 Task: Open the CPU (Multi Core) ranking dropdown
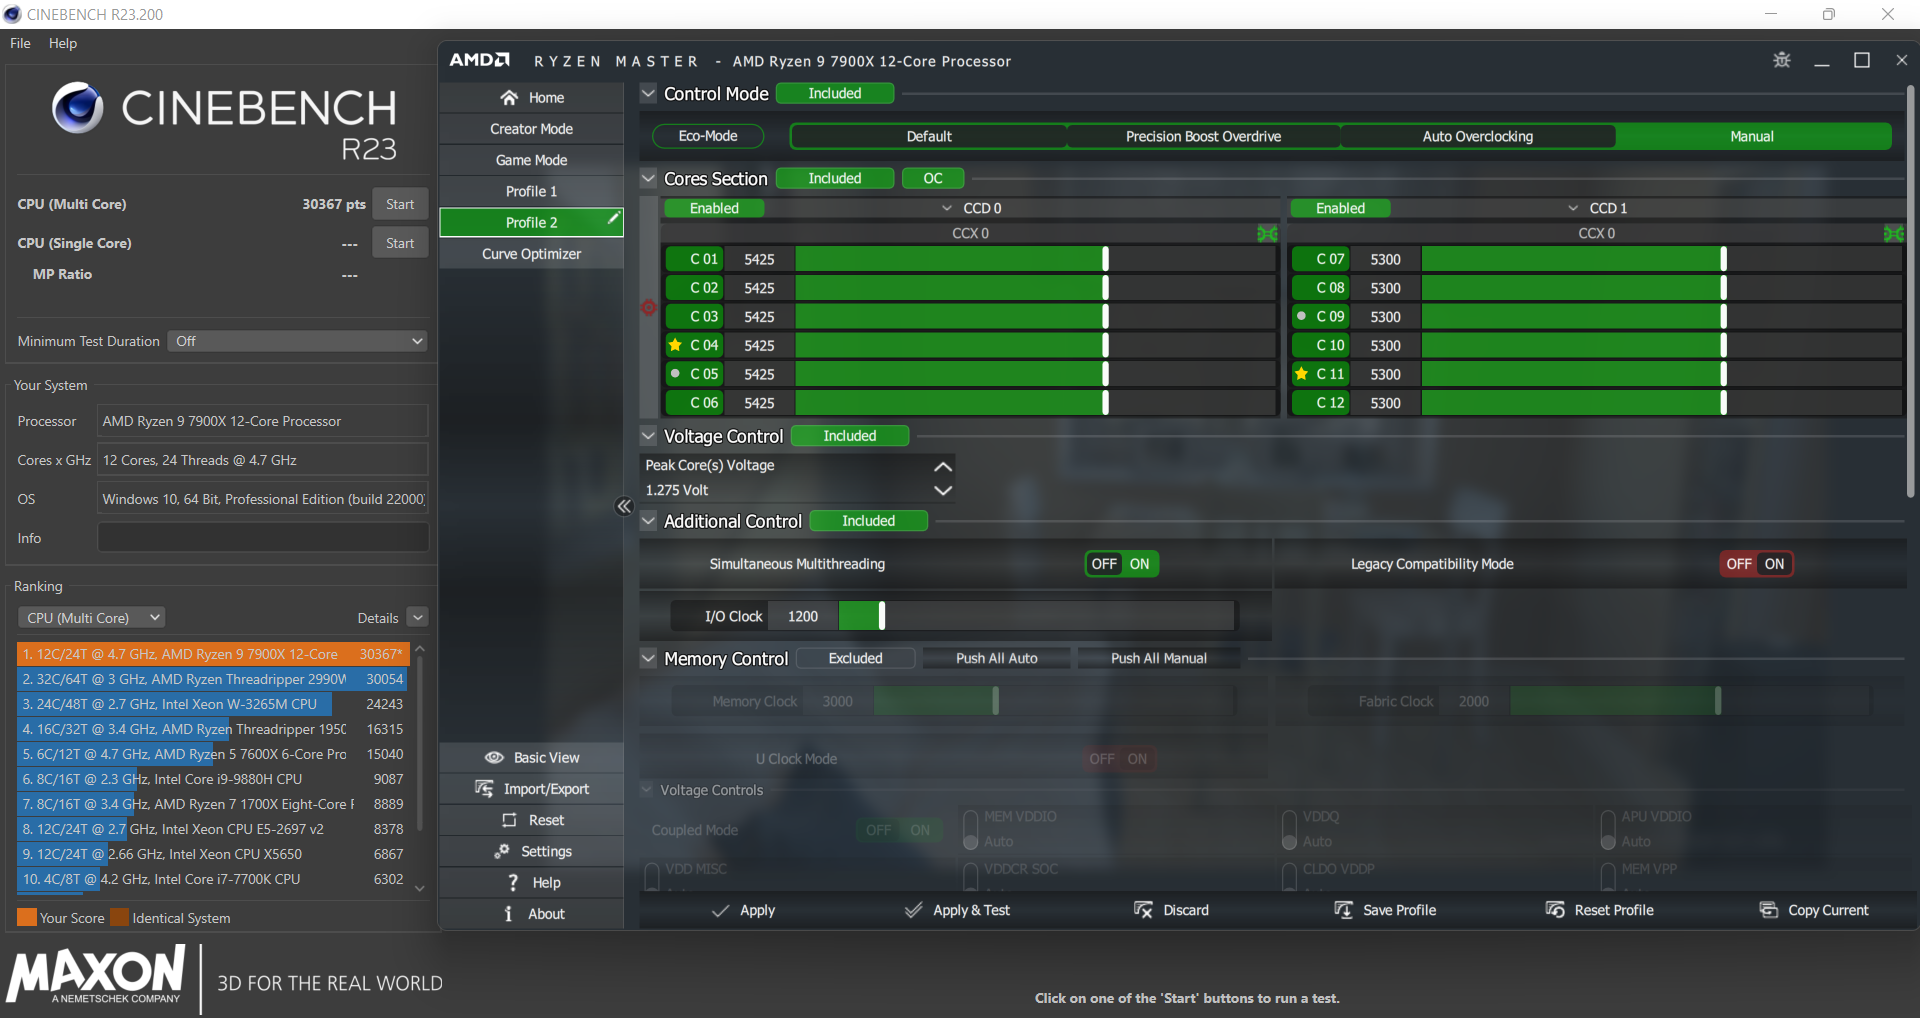coord(91,618)
